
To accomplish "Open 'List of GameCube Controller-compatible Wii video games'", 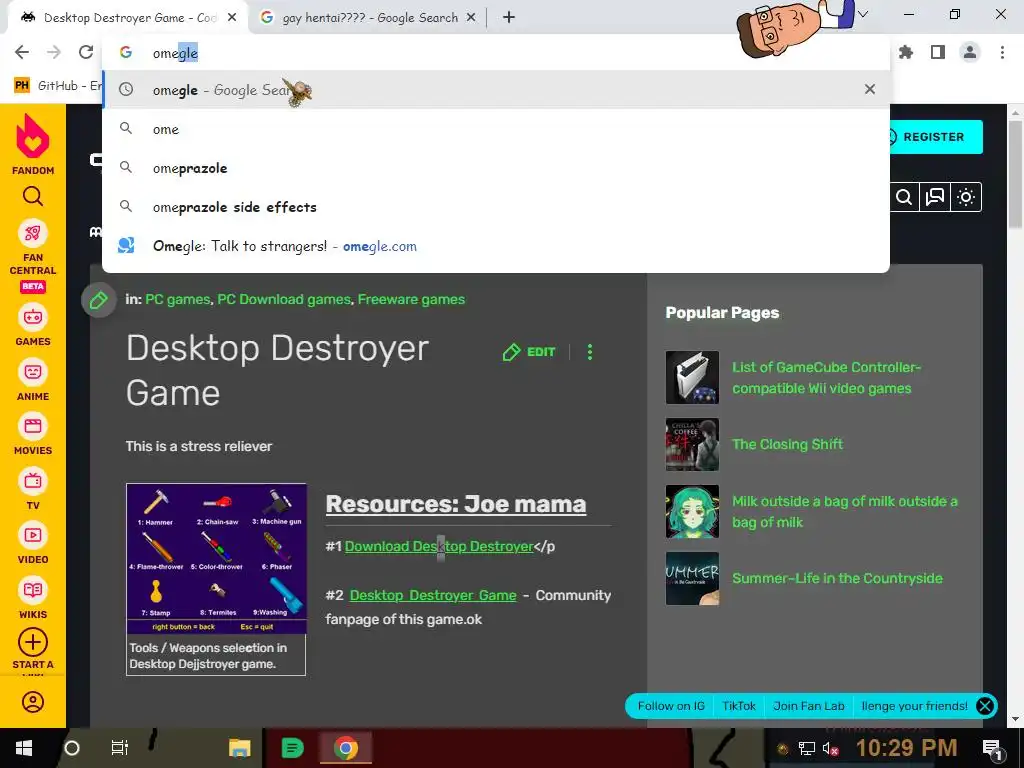I will click(x=826, y=377).
